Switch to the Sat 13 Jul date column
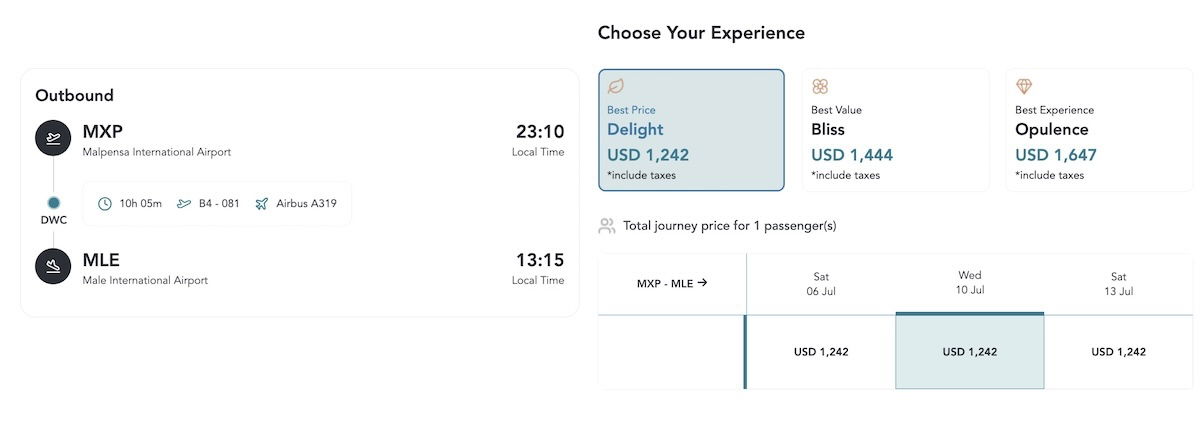This screenshot has height=434, width=1200. coord(1119,284)
